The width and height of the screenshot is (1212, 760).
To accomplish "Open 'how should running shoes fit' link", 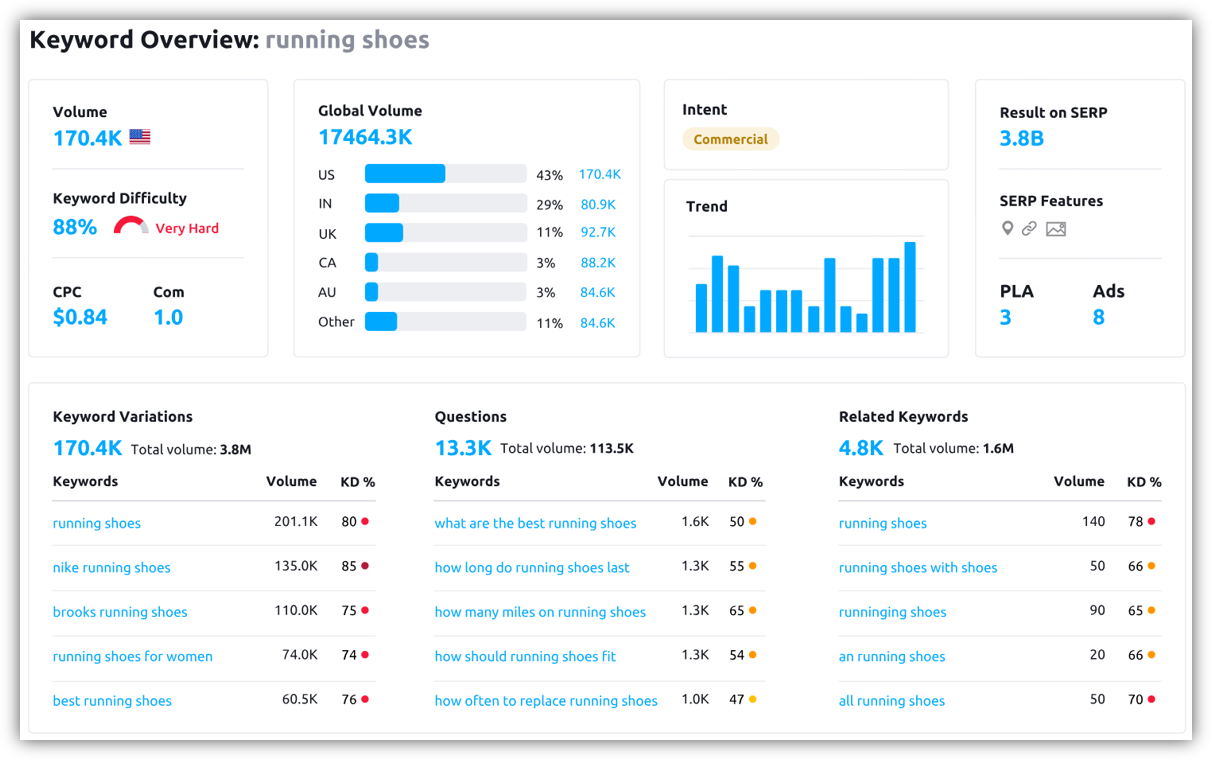I will pyautogui.click(x=525, y=656).
